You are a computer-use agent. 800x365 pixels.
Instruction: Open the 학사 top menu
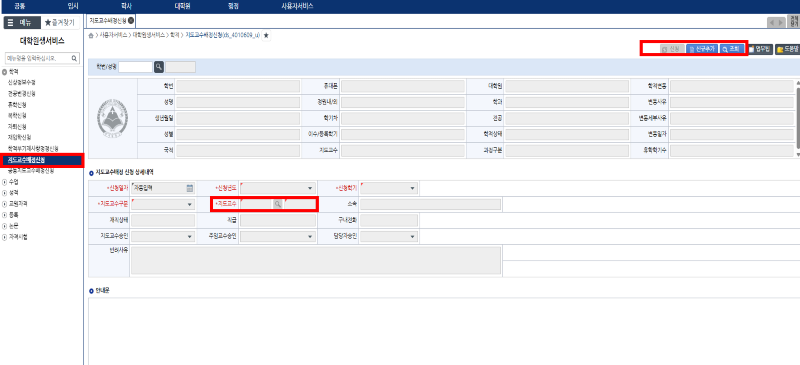coord(126,6)
